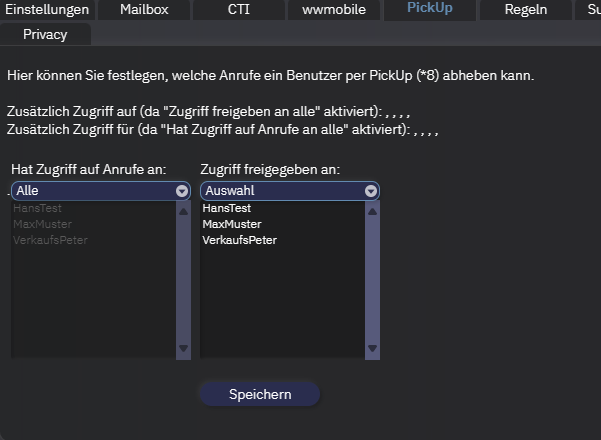
Task: Switch to the Mailbox tab
Action: (x=144, y=10)
